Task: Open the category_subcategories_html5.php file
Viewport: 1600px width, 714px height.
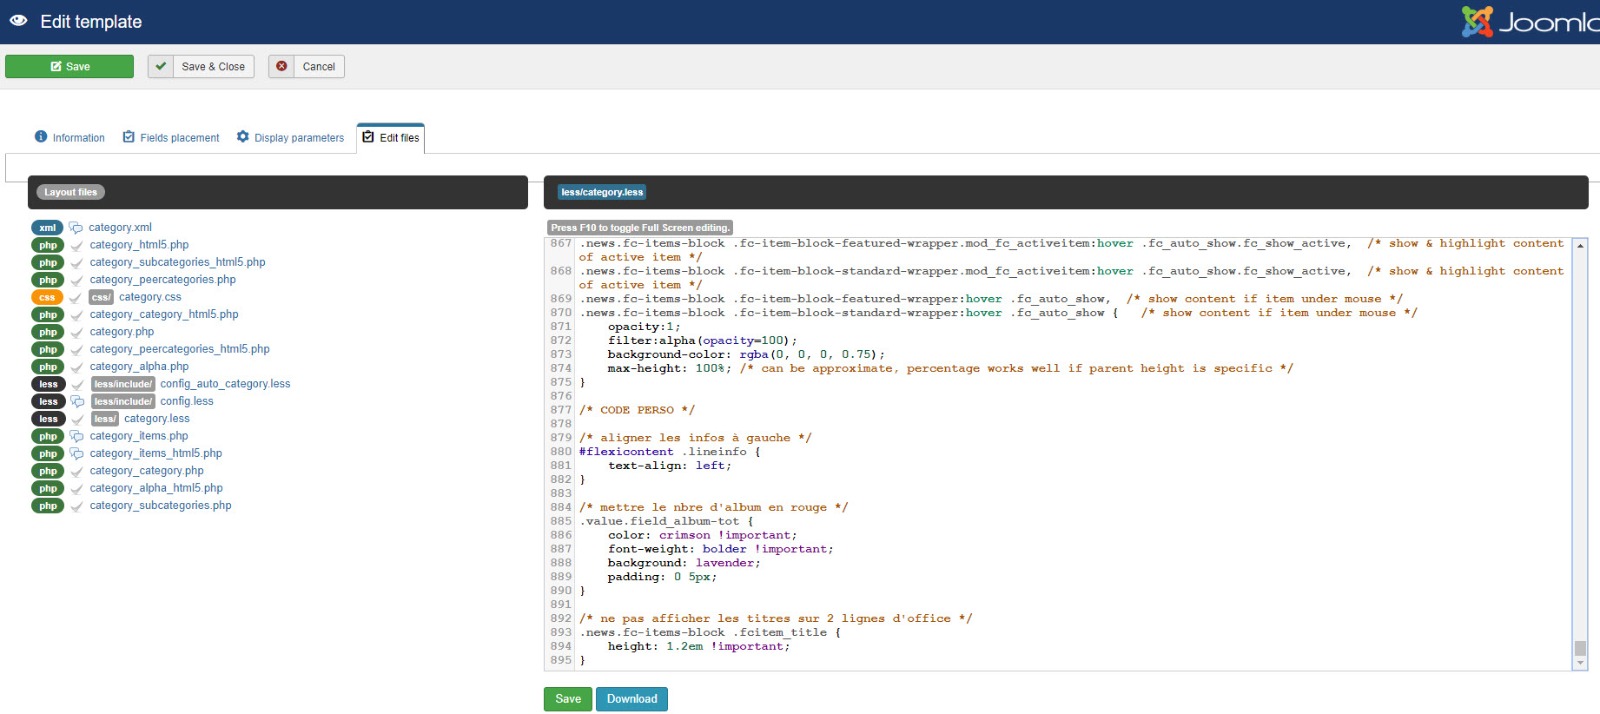Action: (x=178, y=262)
